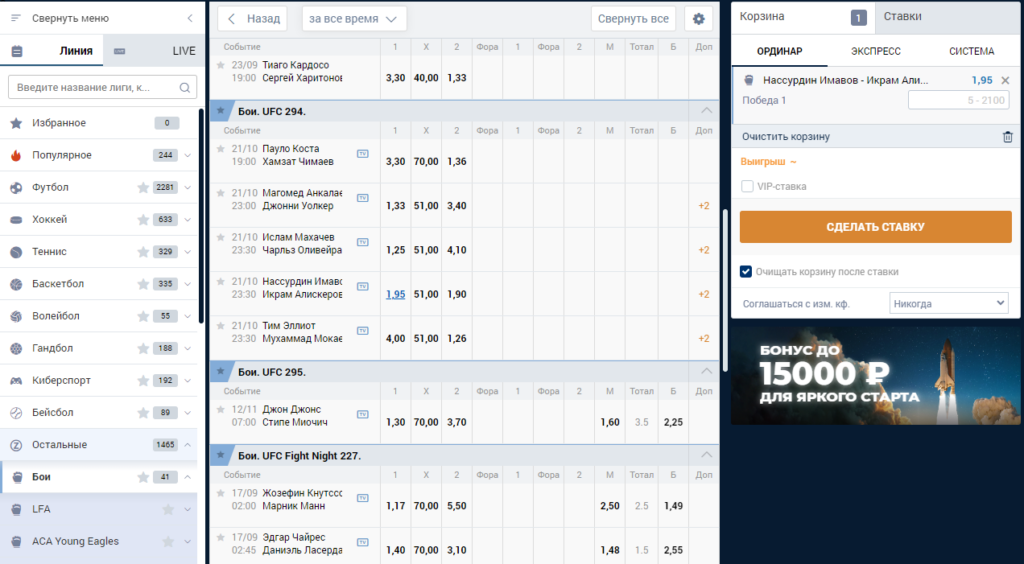The image size is (1024, 564).
Task: Go back with the Назад button
Action: [x=253, y=19]
